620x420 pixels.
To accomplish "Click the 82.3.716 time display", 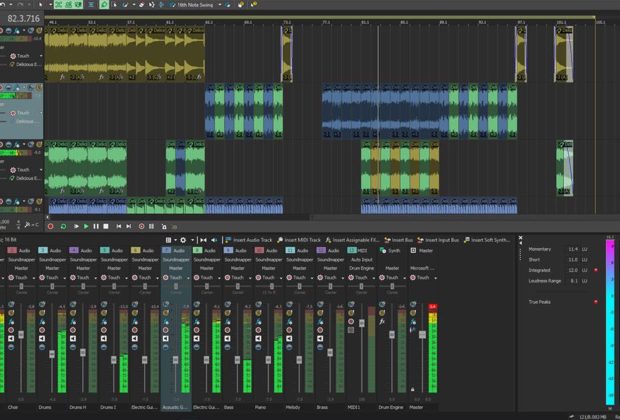I will coord(24,18).
